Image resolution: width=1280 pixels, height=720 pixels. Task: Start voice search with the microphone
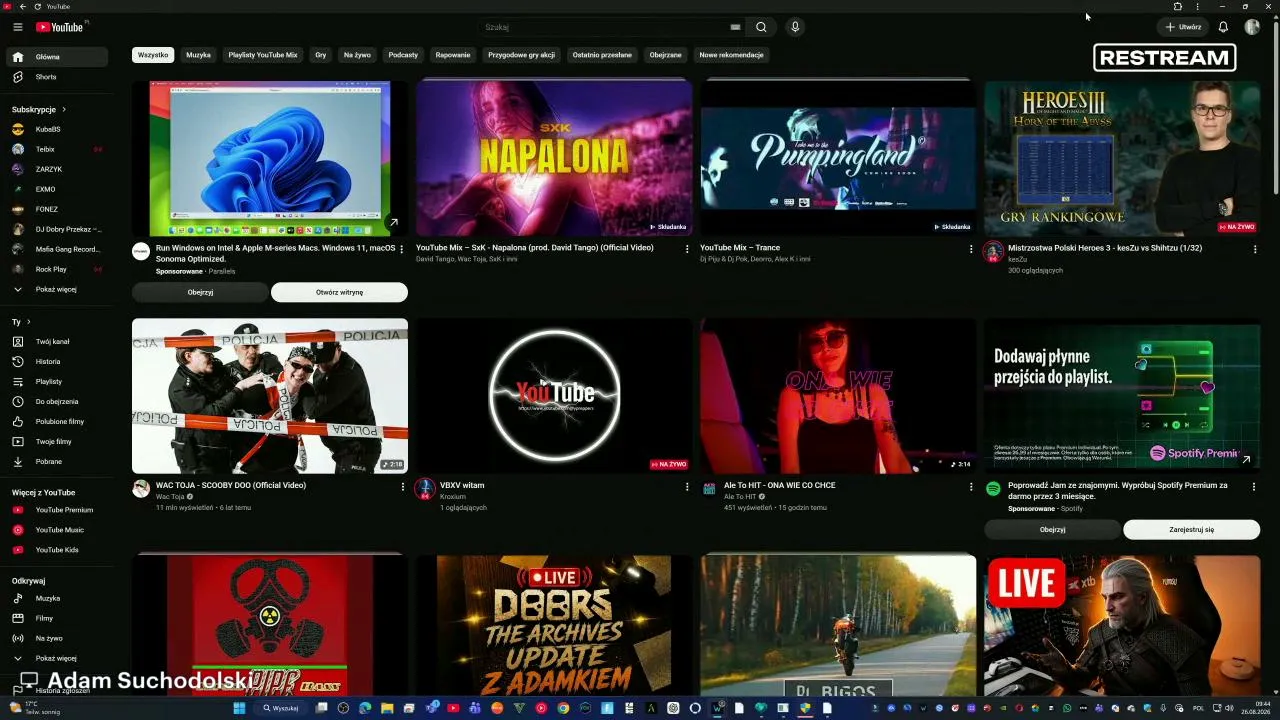pos(795,27)
